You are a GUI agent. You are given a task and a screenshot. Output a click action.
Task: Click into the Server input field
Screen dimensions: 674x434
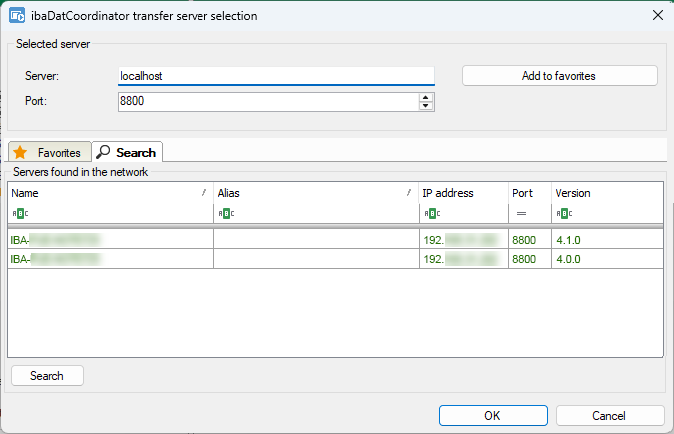(276, 76)
